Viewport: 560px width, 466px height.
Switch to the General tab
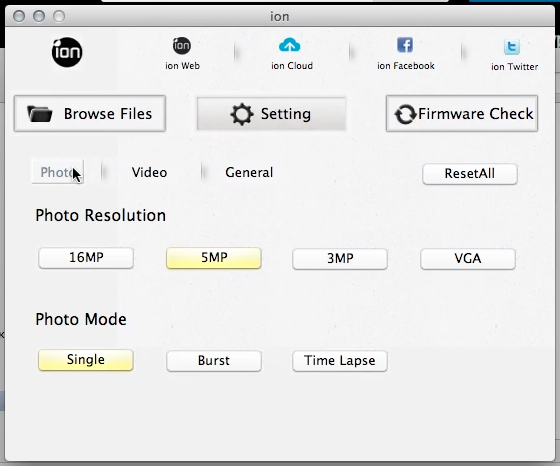(249, 172)
